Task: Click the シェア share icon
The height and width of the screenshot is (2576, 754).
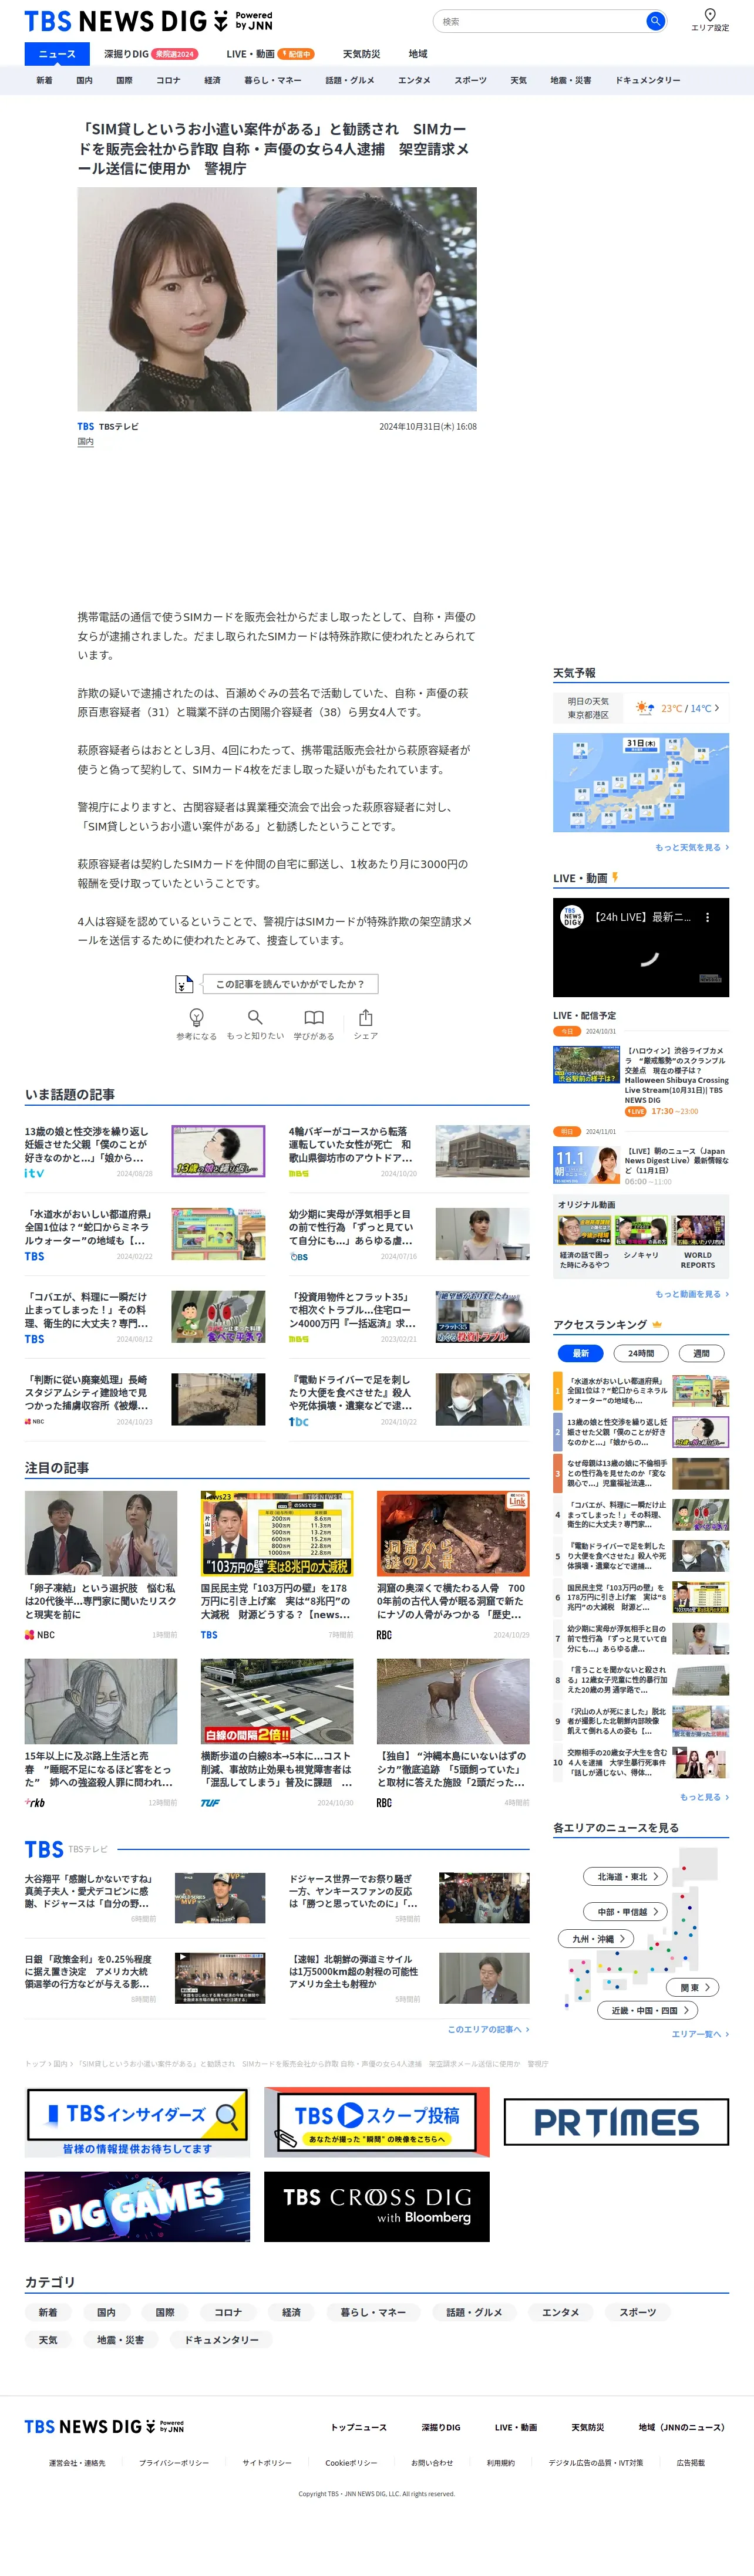Action: 366,1017
